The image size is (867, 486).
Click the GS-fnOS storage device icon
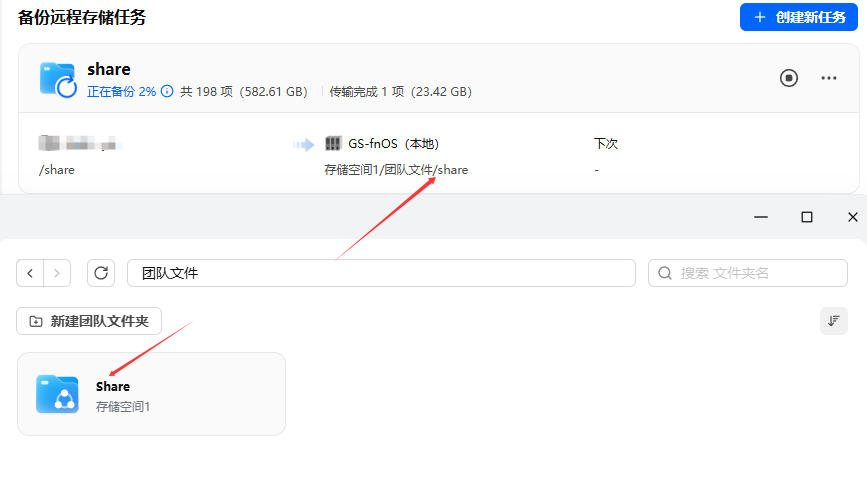point(333,144)
